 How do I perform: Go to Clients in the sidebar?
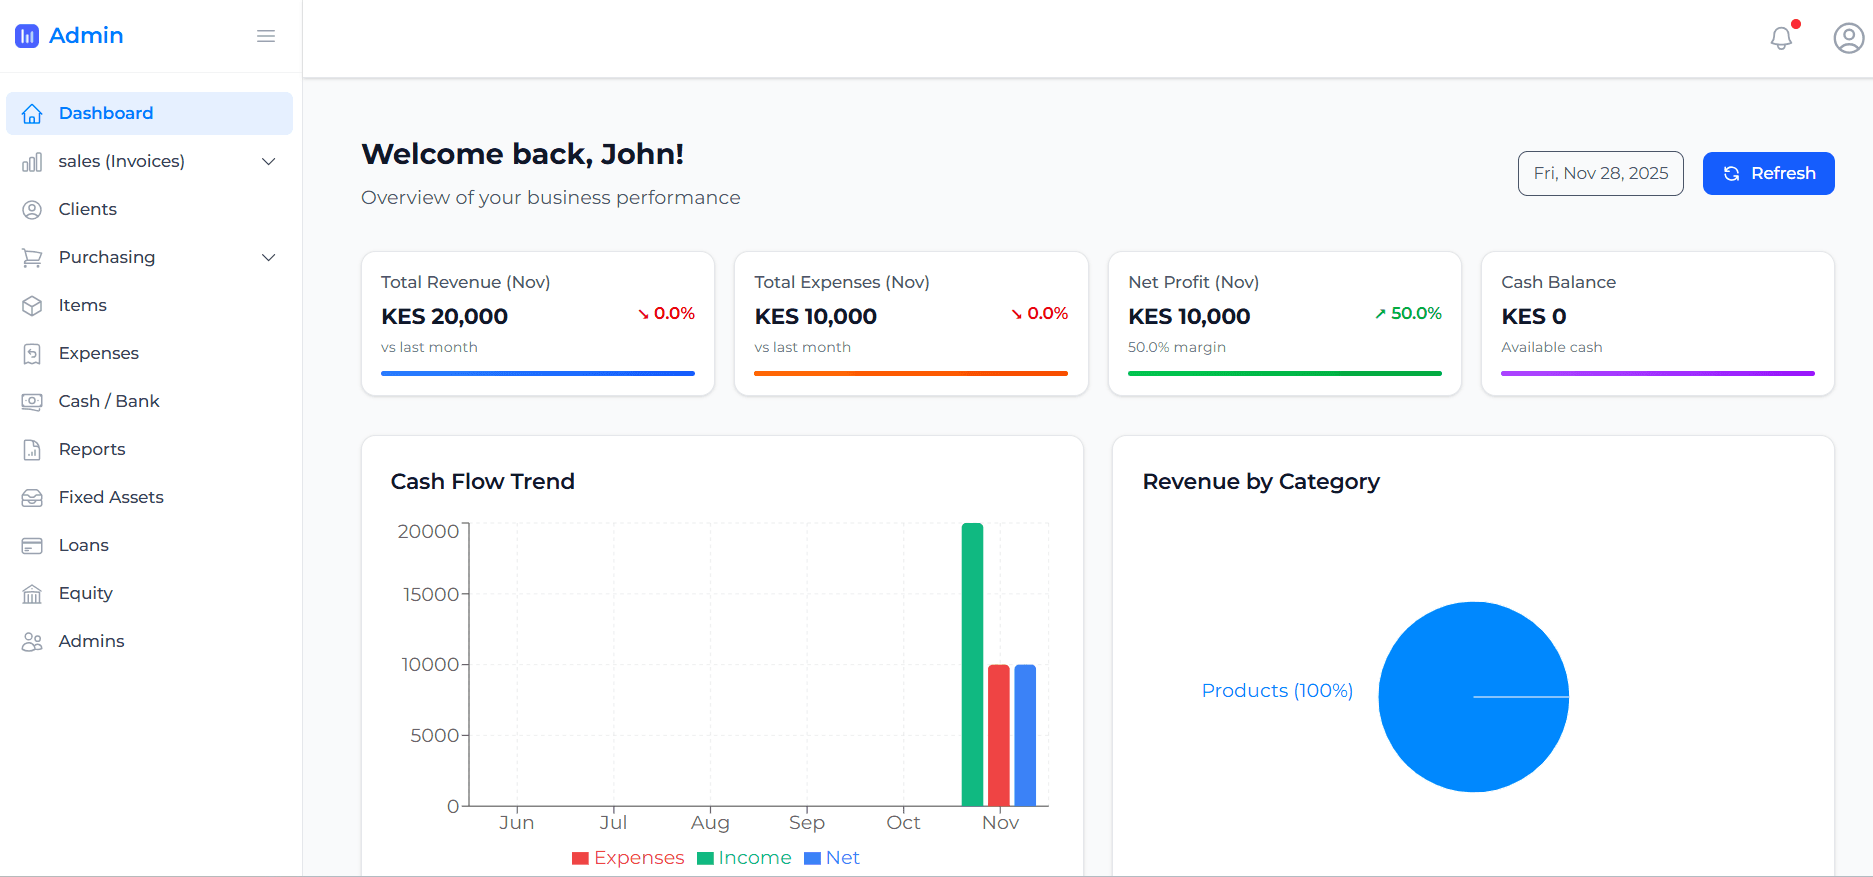click(88, 209)
